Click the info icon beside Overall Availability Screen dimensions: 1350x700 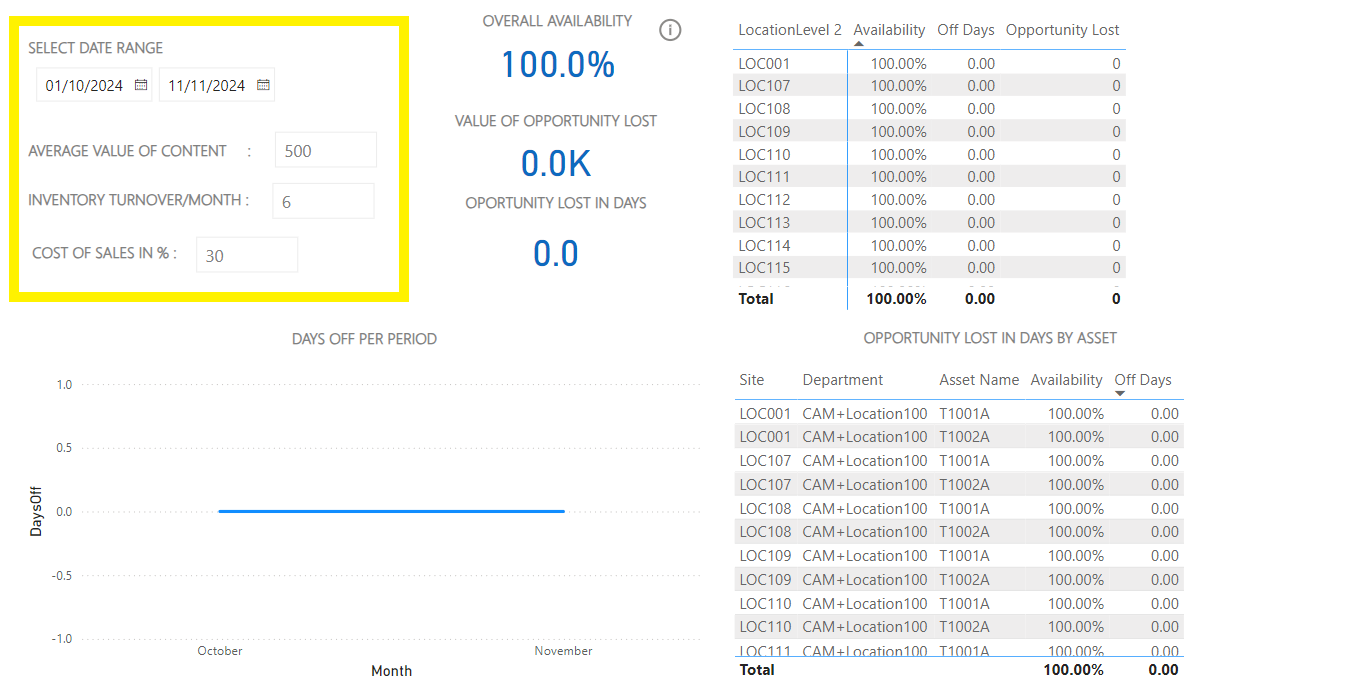pos(670,30)
